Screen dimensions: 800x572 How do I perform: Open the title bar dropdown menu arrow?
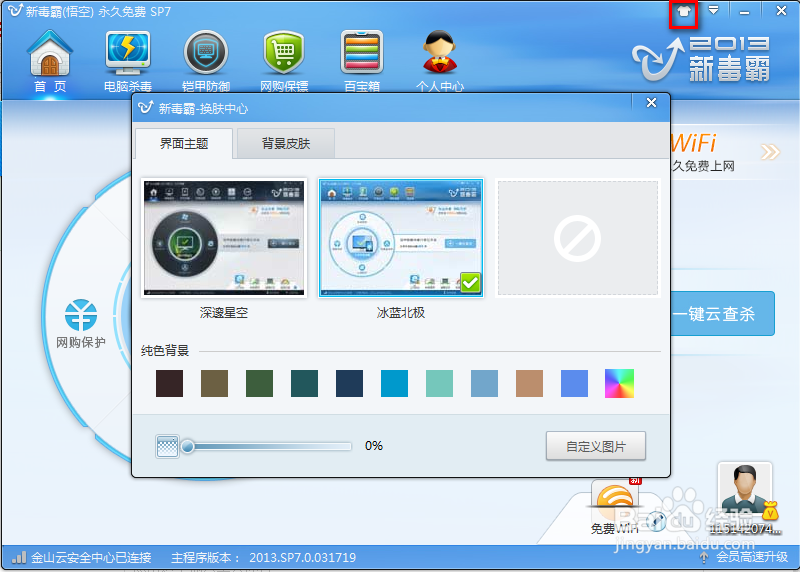click(713, 10)
